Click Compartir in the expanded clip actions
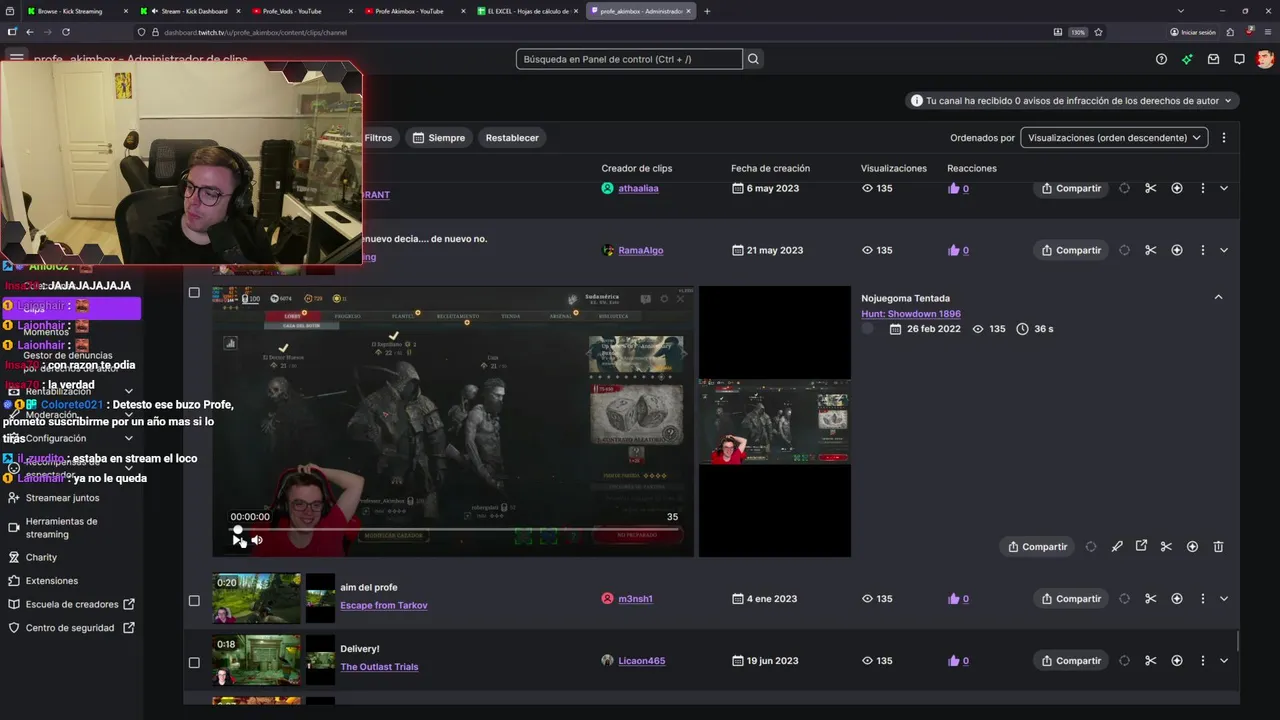The width and height of the screenshot is (1280, 720). click(1037, 546)
